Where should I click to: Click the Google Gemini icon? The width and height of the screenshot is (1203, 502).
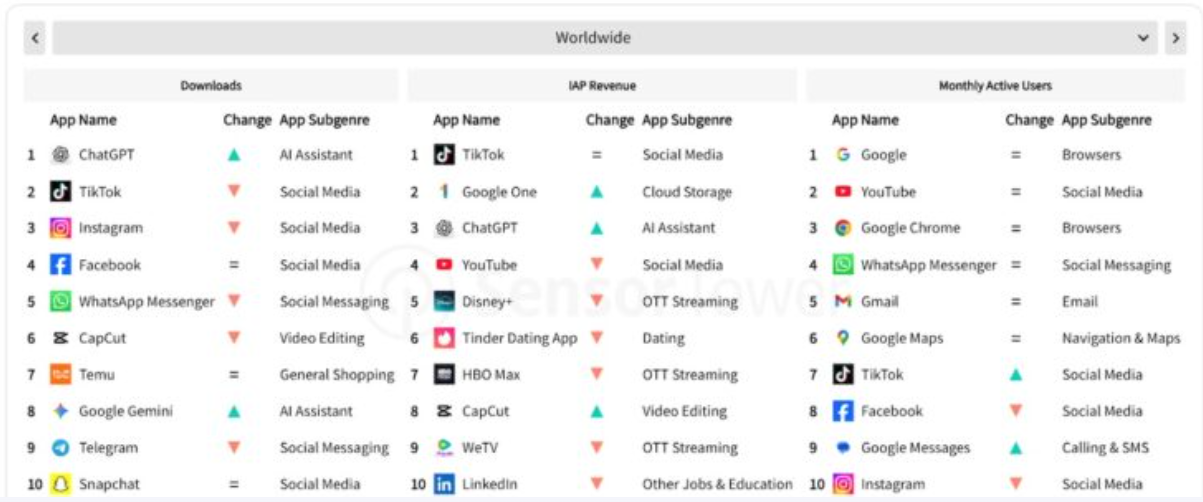coord(61,411)
